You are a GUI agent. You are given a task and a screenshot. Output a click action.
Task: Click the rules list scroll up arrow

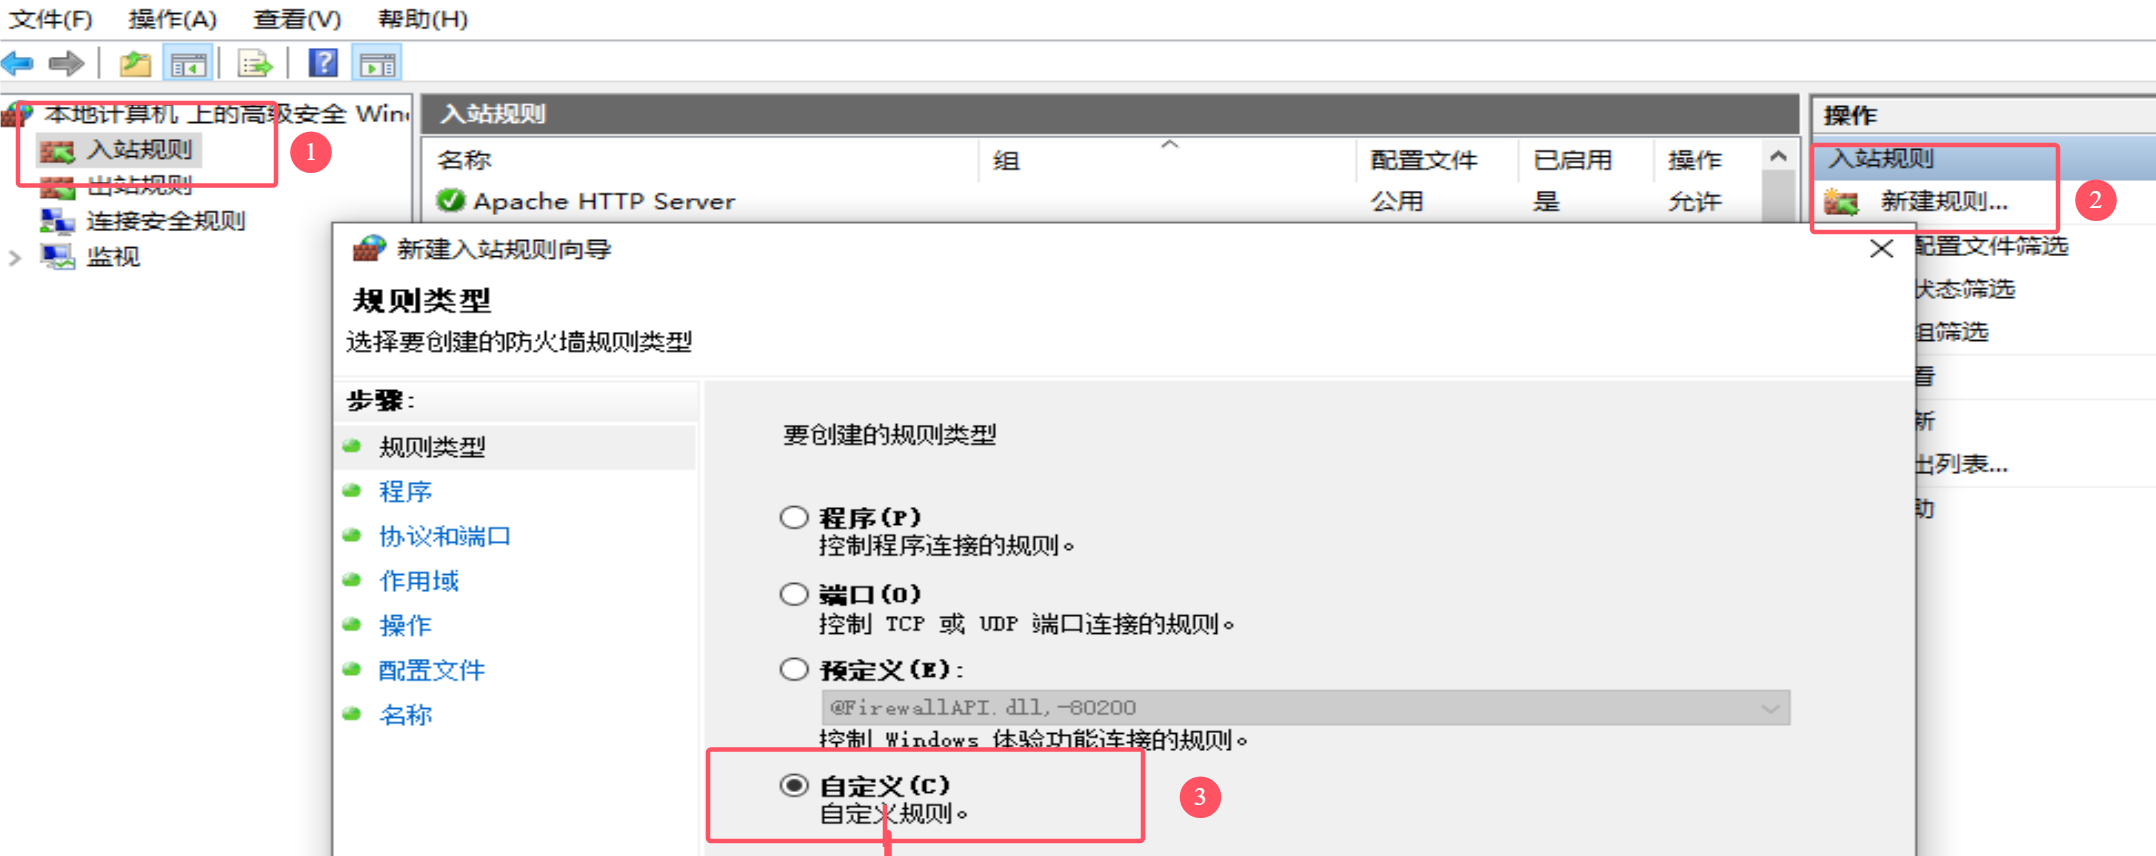(1778, 157)
